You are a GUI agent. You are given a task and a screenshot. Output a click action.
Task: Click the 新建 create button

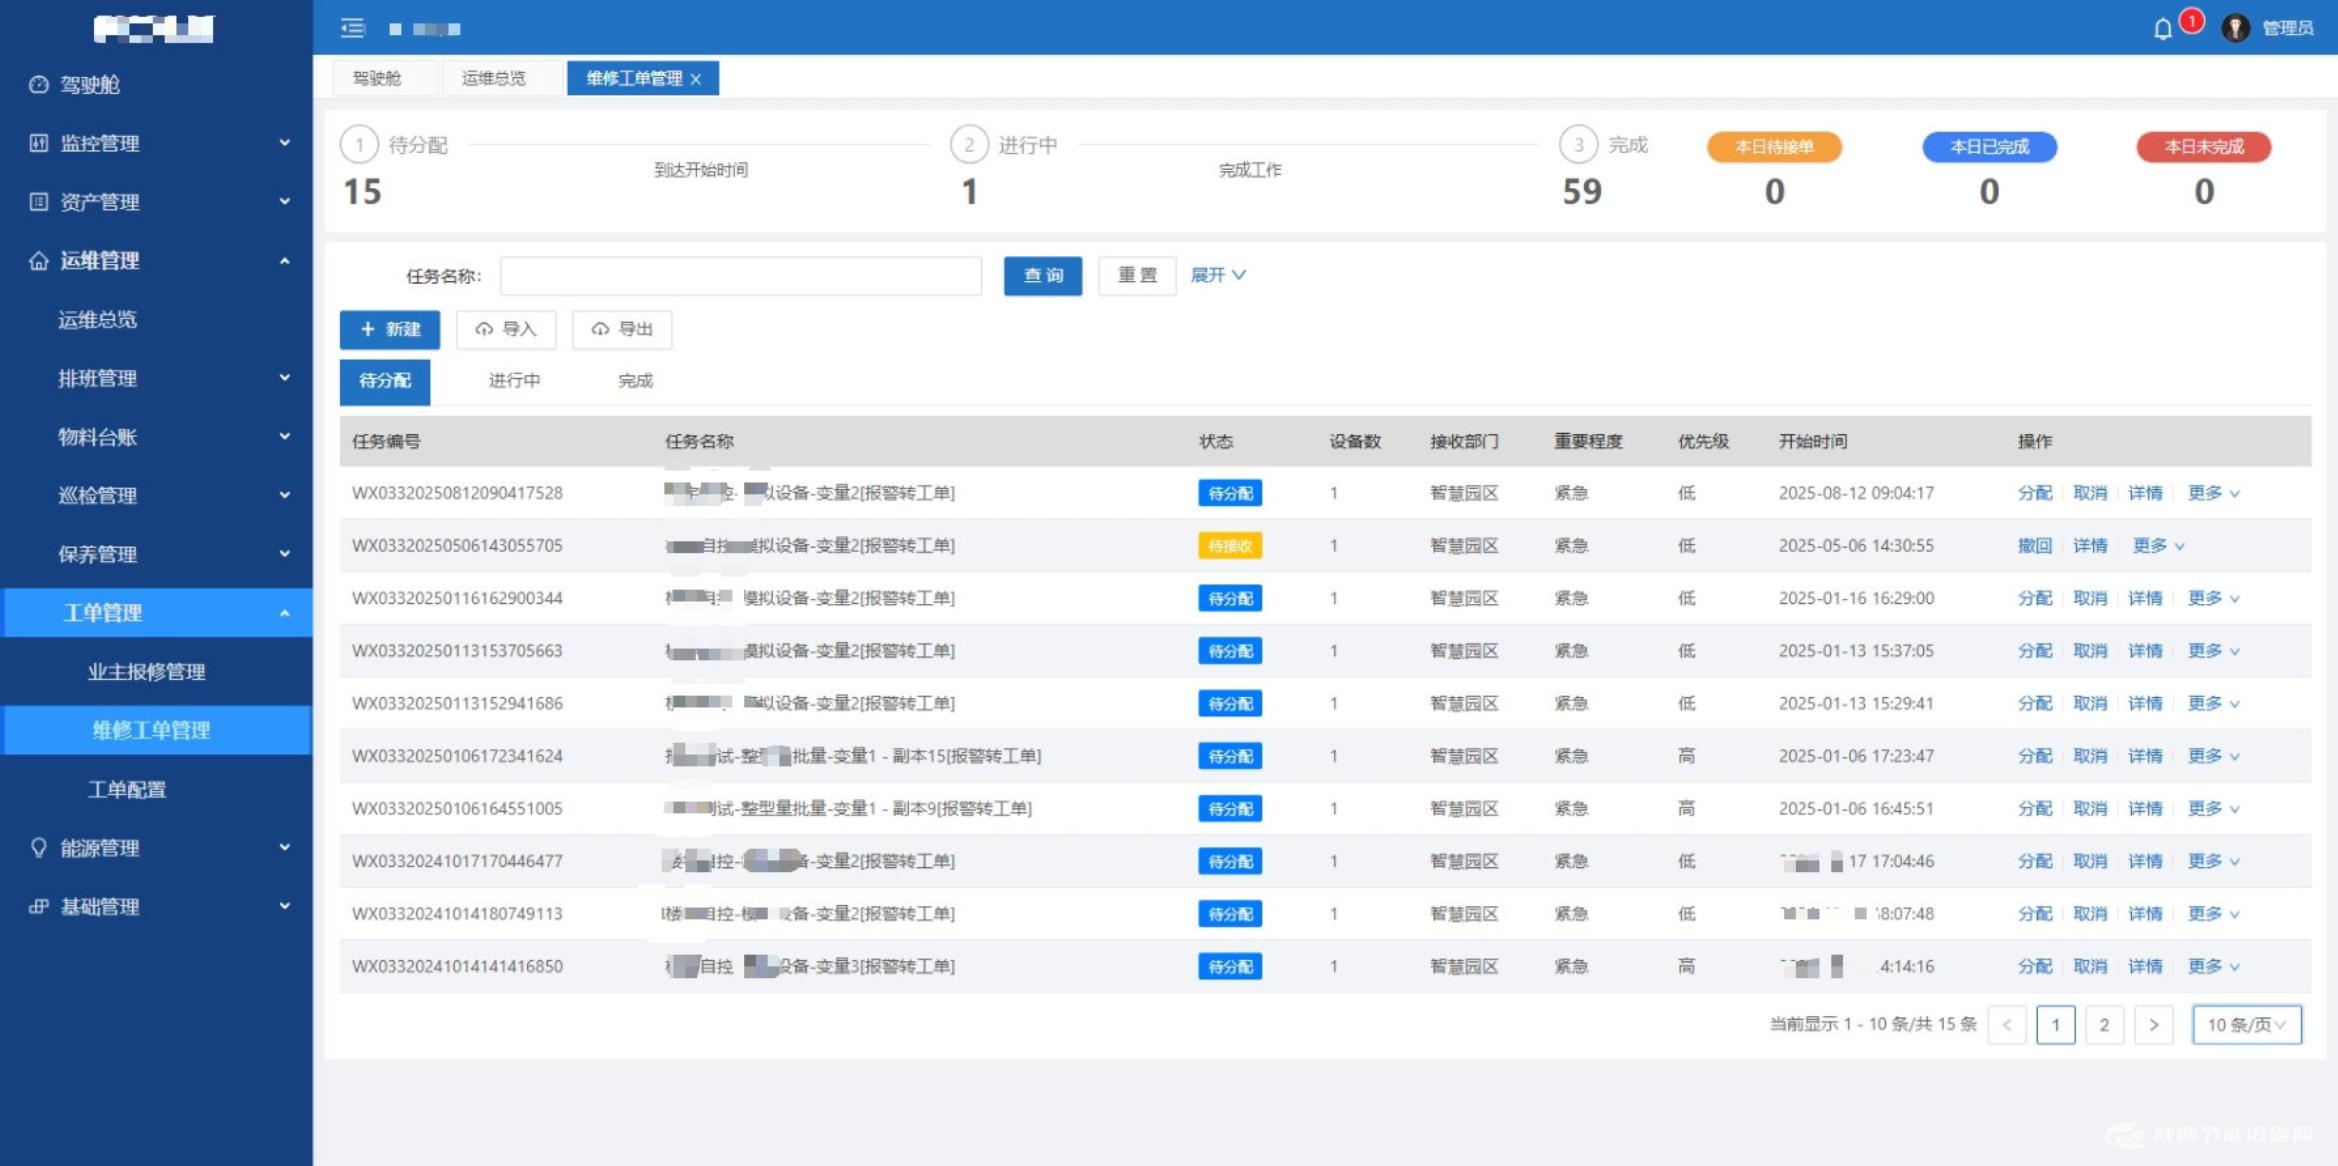click(x=390, y=329)
